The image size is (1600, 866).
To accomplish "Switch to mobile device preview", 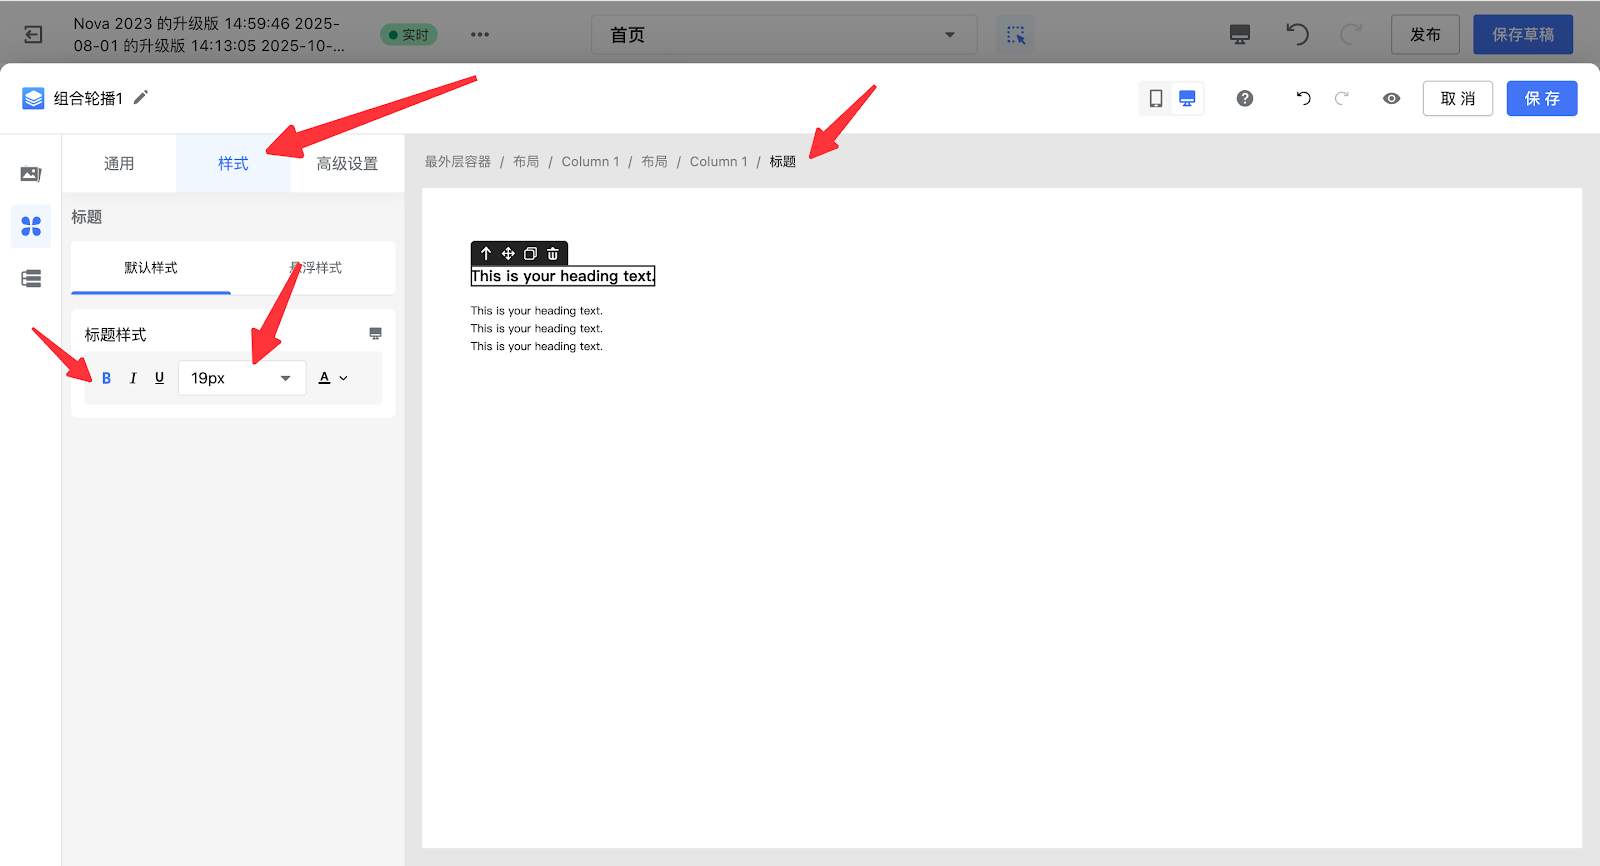I will (x=1156, y=99).
